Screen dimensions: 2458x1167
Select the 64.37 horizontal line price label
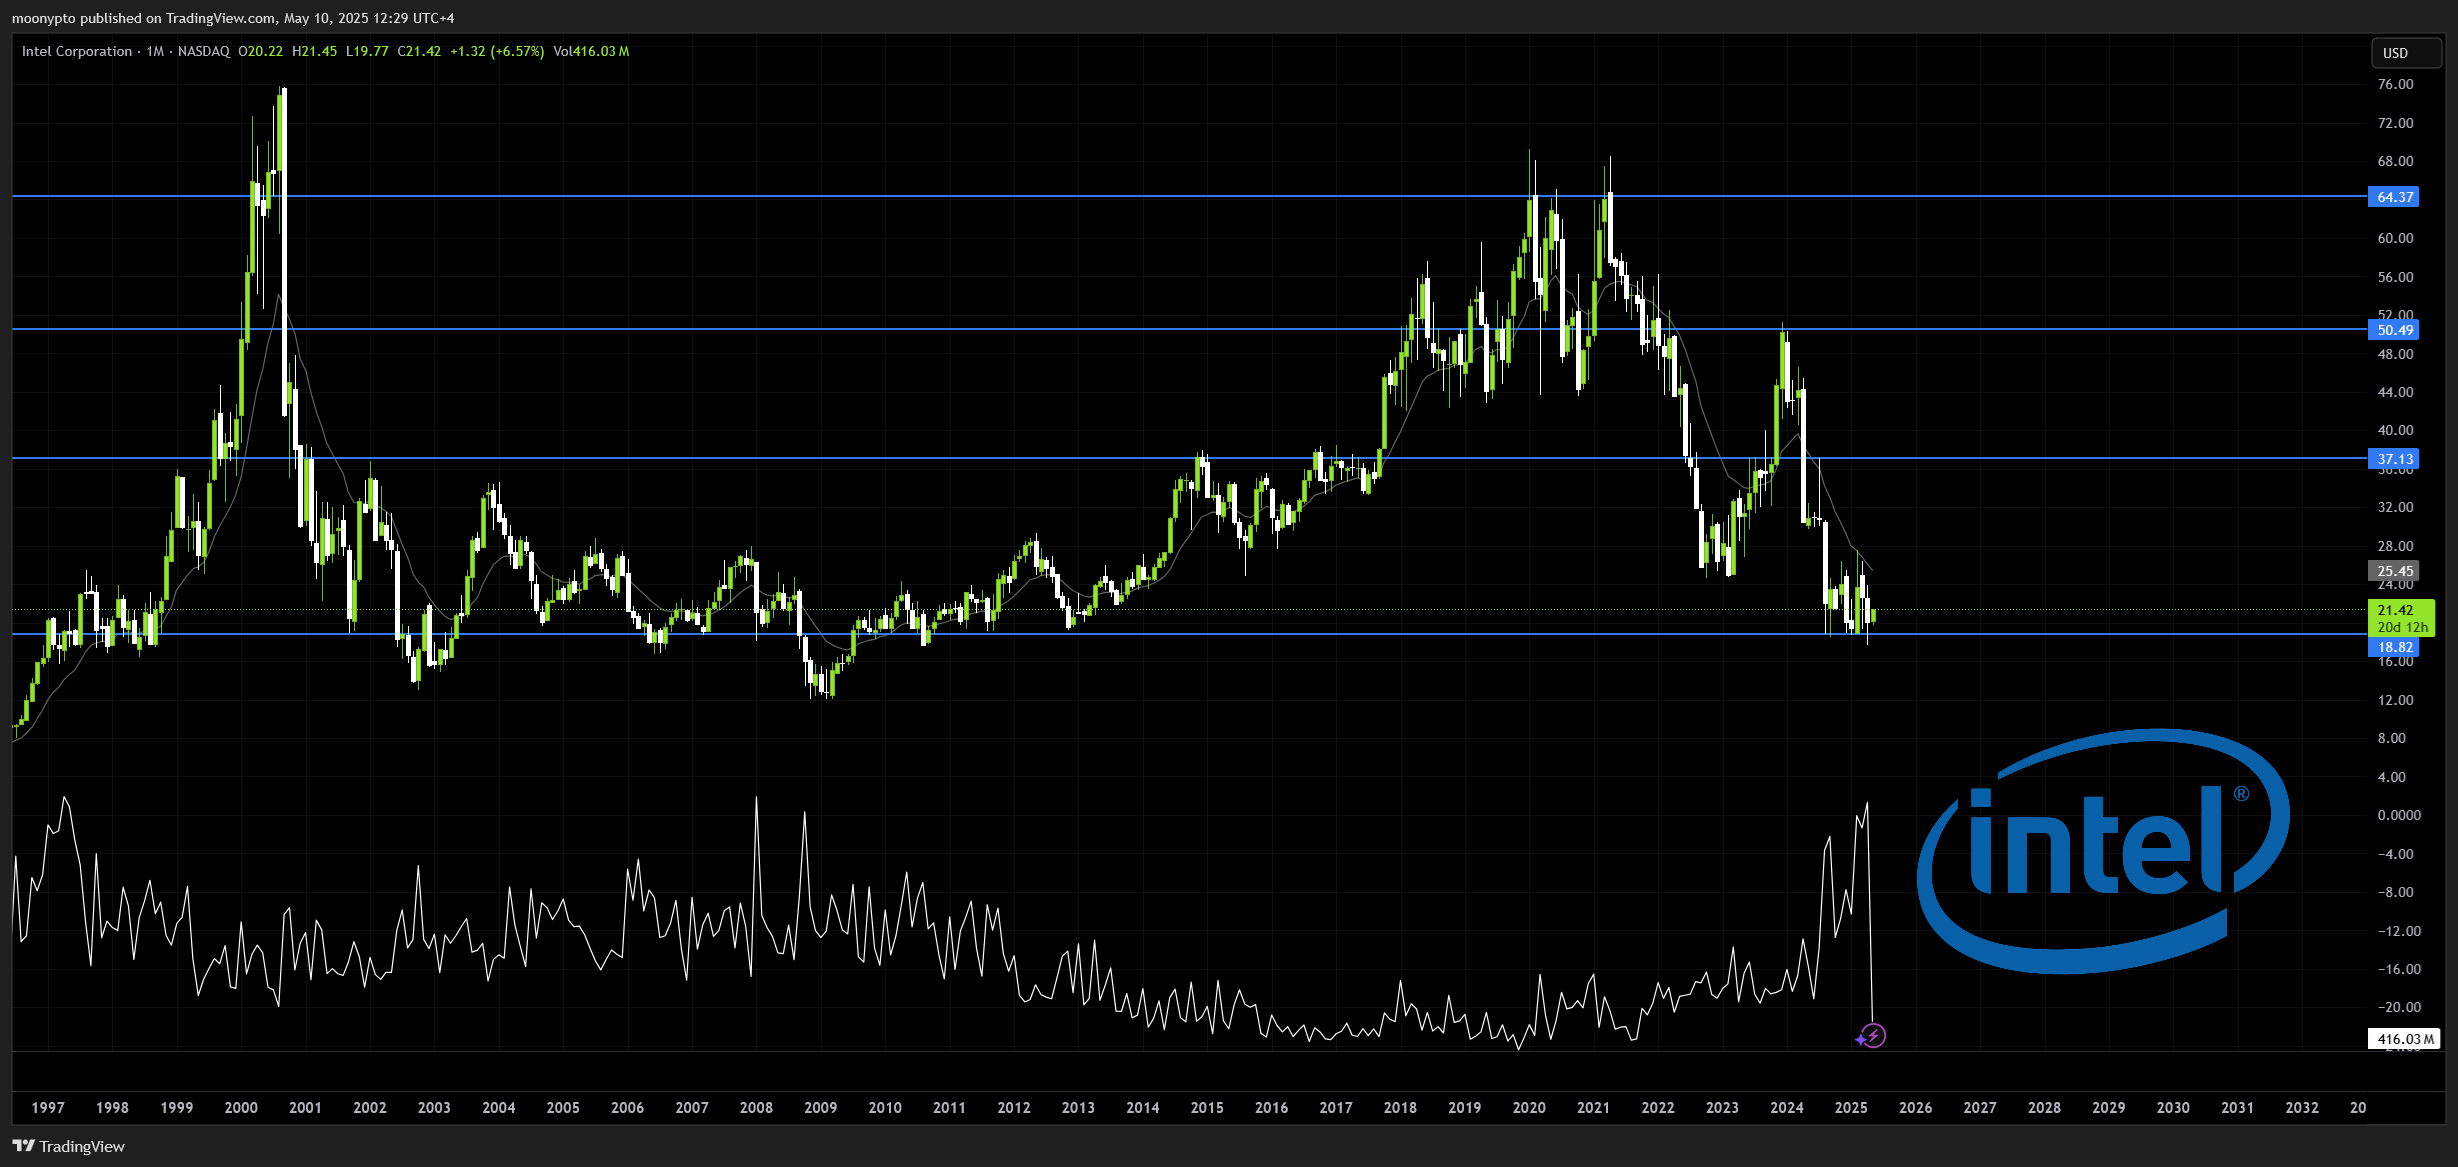pyautogui.click(x=2394, y=197)
